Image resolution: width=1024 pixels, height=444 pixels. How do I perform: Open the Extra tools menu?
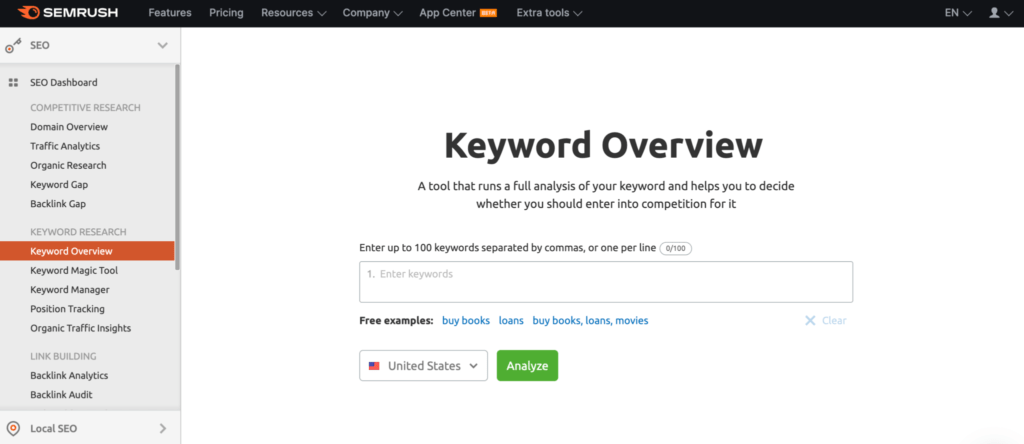click(x=549, y=12)
